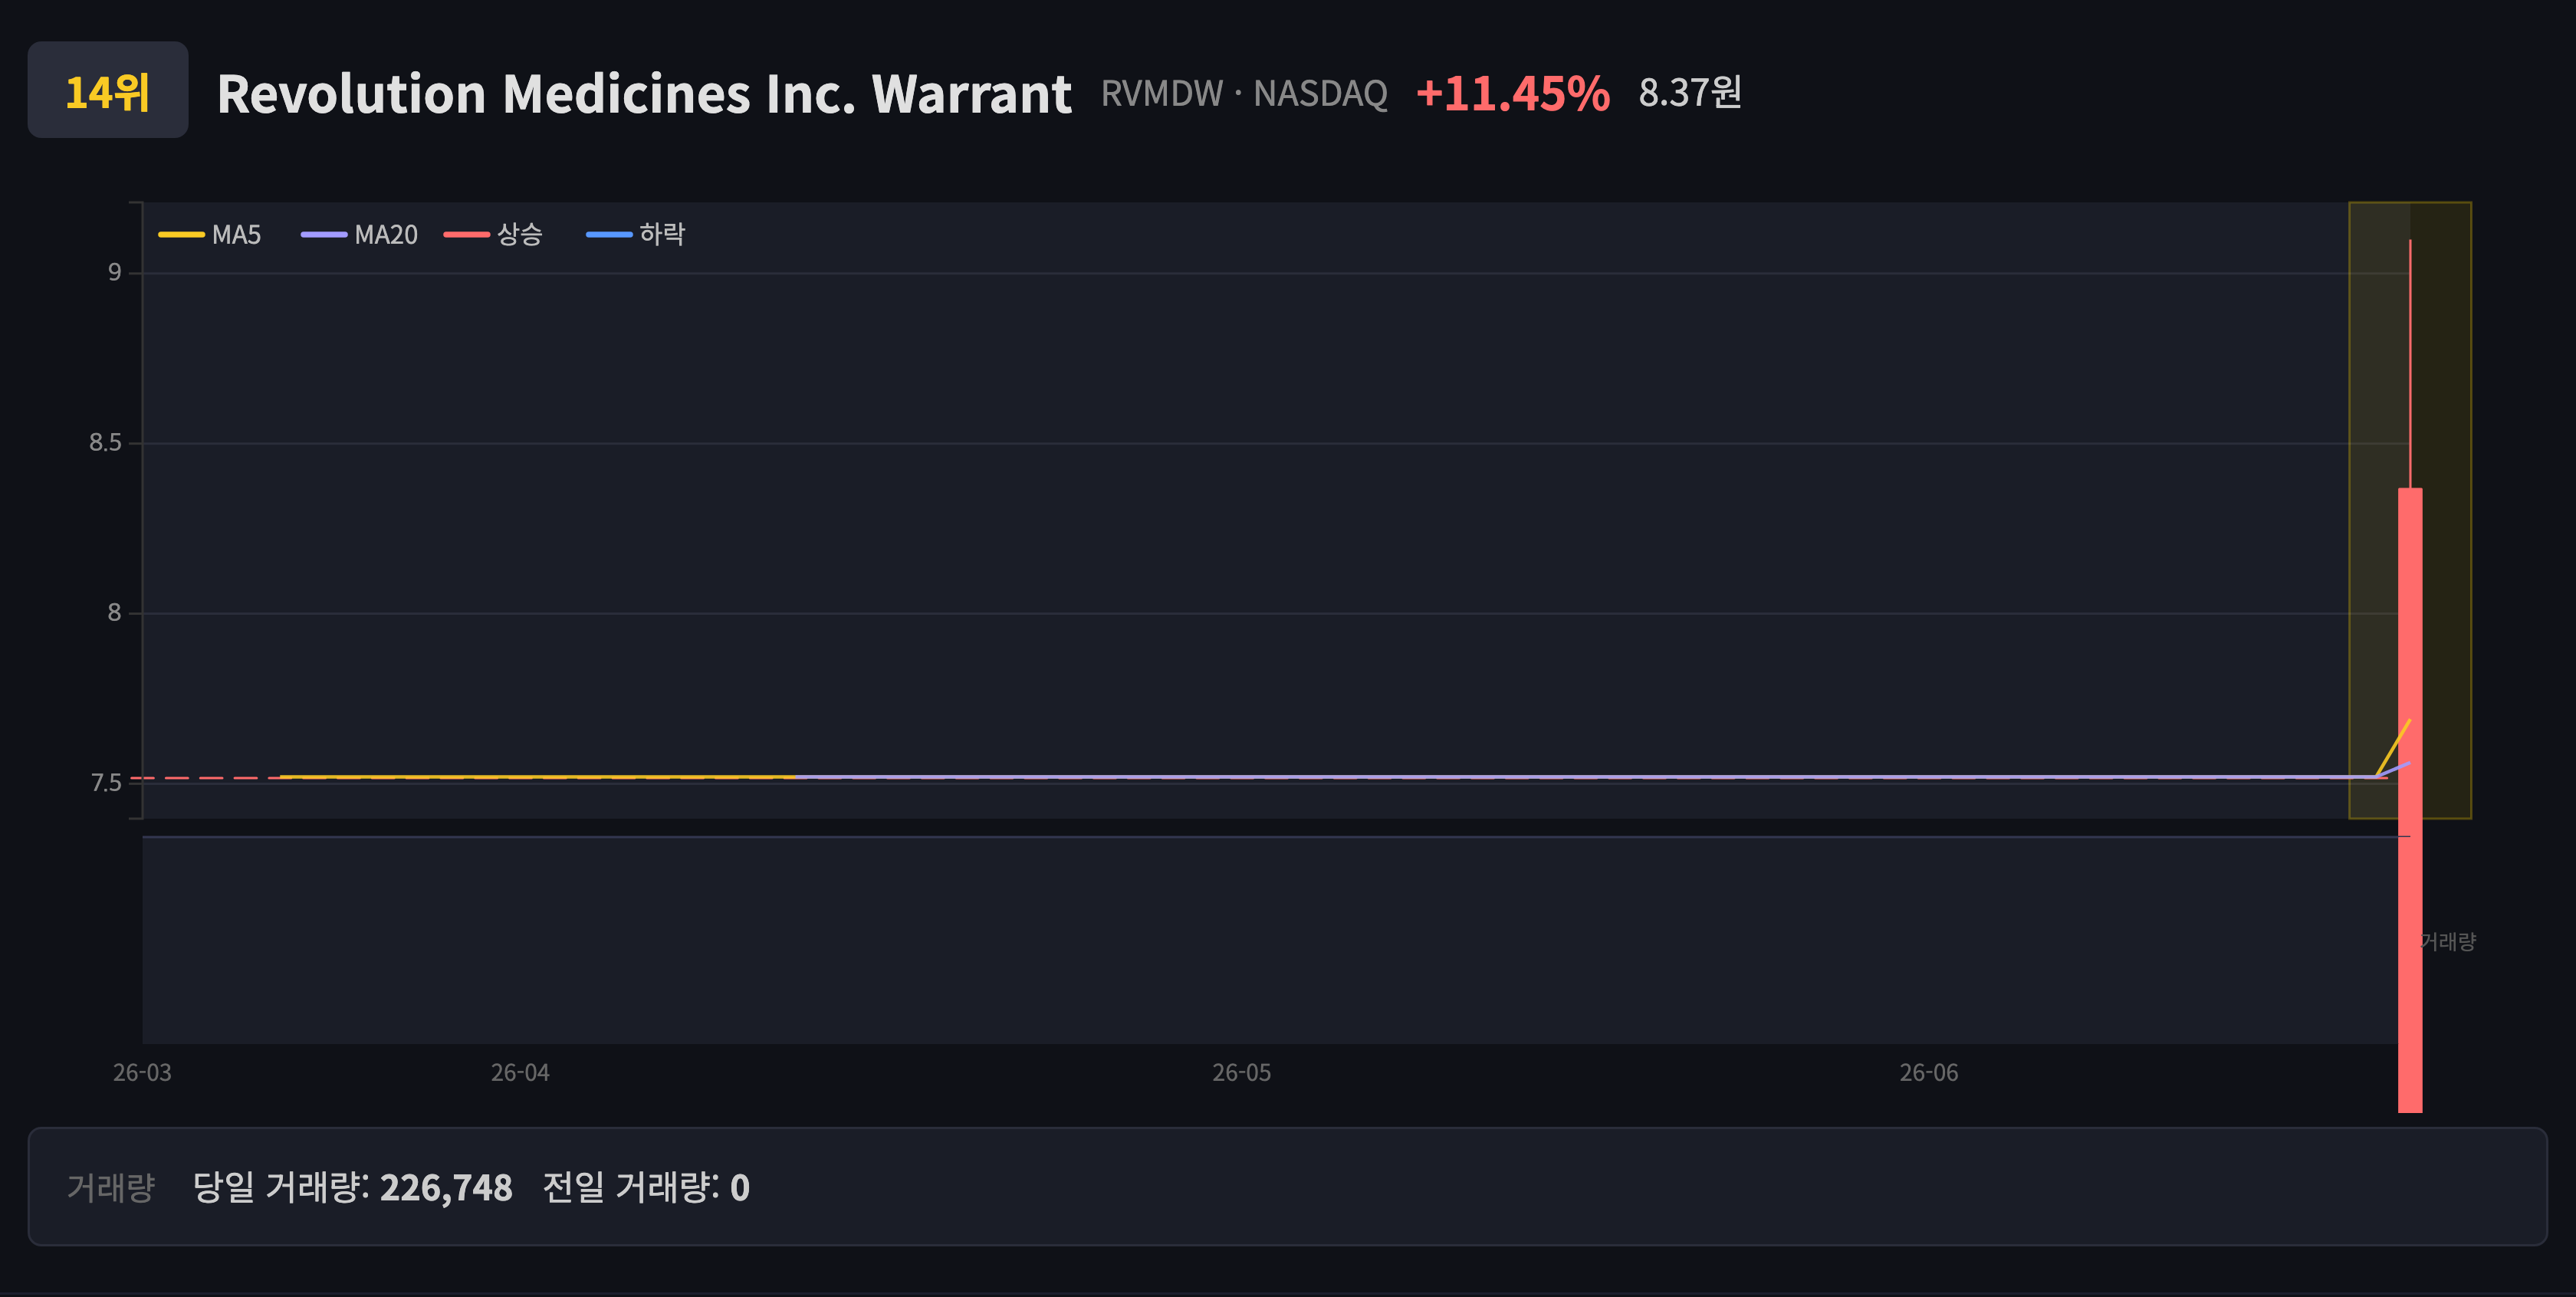Click the y-axis label 8.5
This screenshot has width=2576, height=1297.
[105, 443]
